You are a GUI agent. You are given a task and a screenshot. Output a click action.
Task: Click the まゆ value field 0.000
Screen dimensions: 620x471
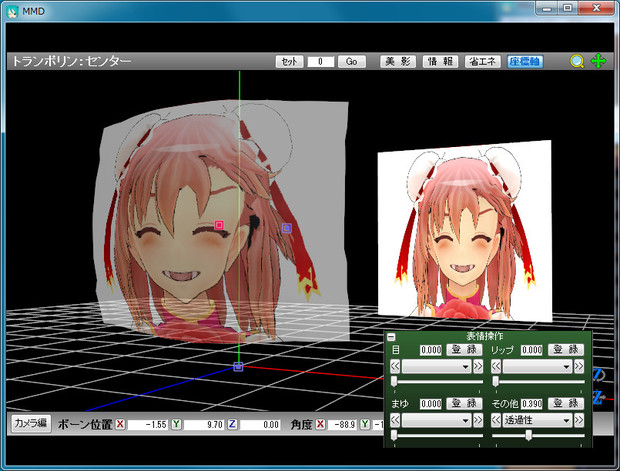431,403
